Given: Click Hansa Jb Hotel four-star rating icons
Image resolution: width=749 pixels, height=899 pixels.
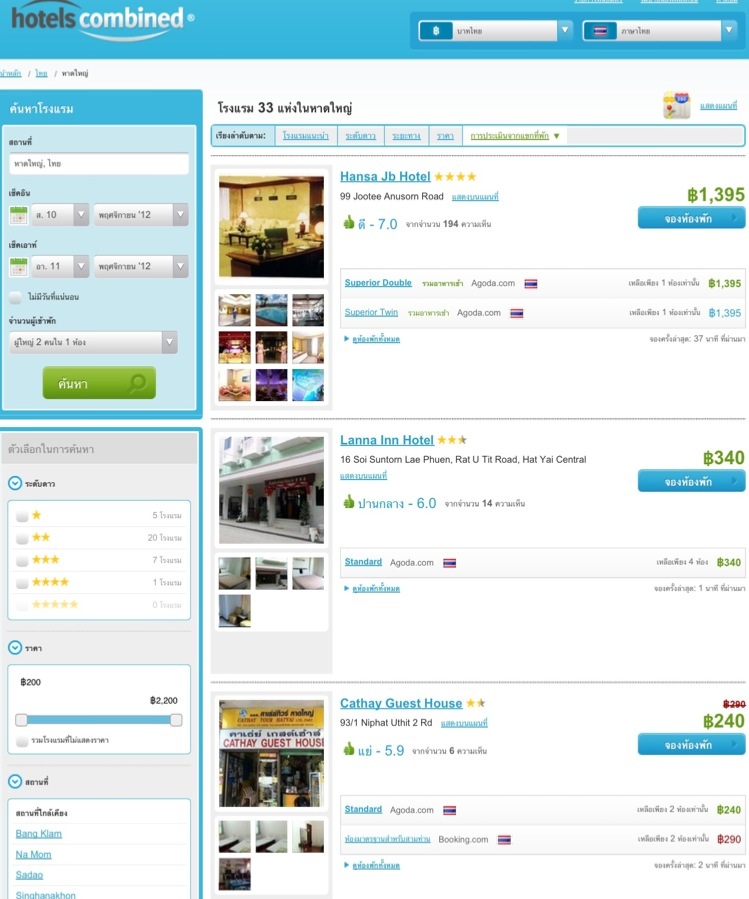Looking at the screenshot, I should click(x=455, y=177).
